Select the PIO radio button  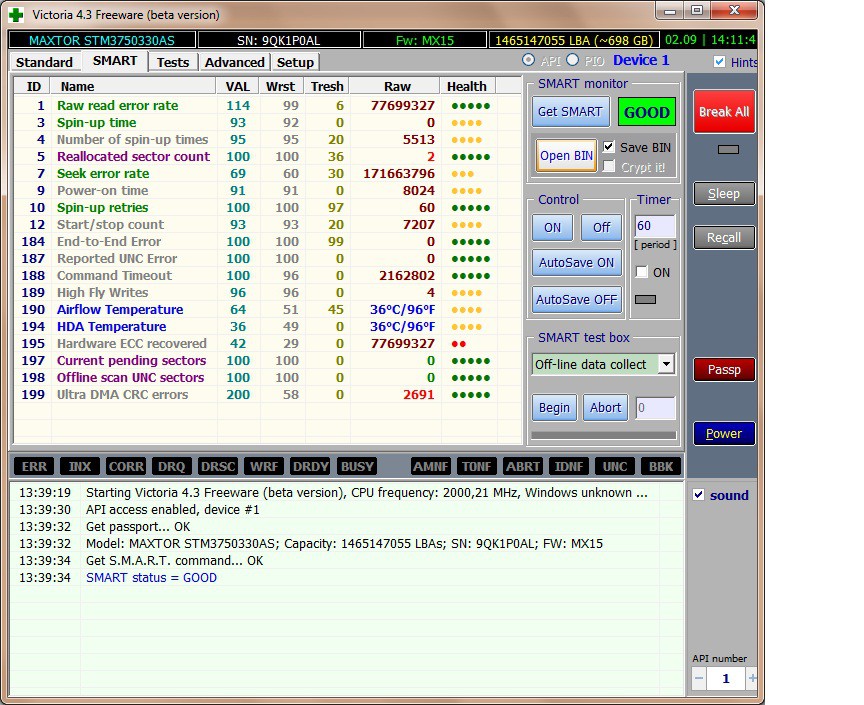pos(573,60)
